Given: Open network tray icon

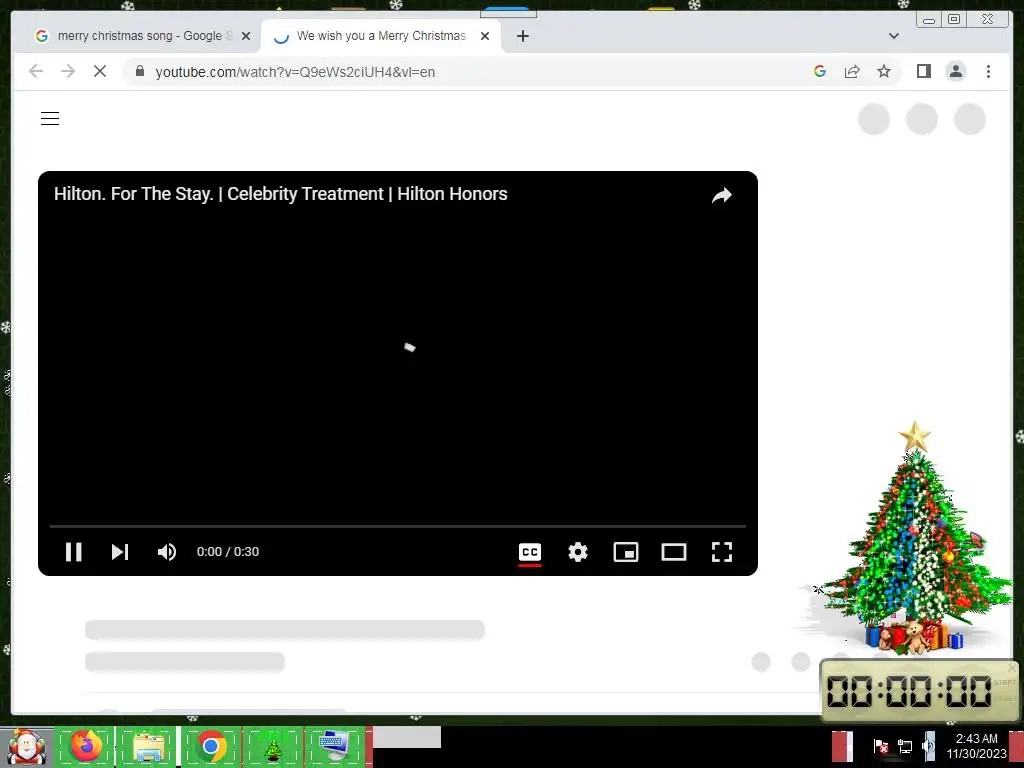Looking at the screenshot, I should tap(904, 746).
